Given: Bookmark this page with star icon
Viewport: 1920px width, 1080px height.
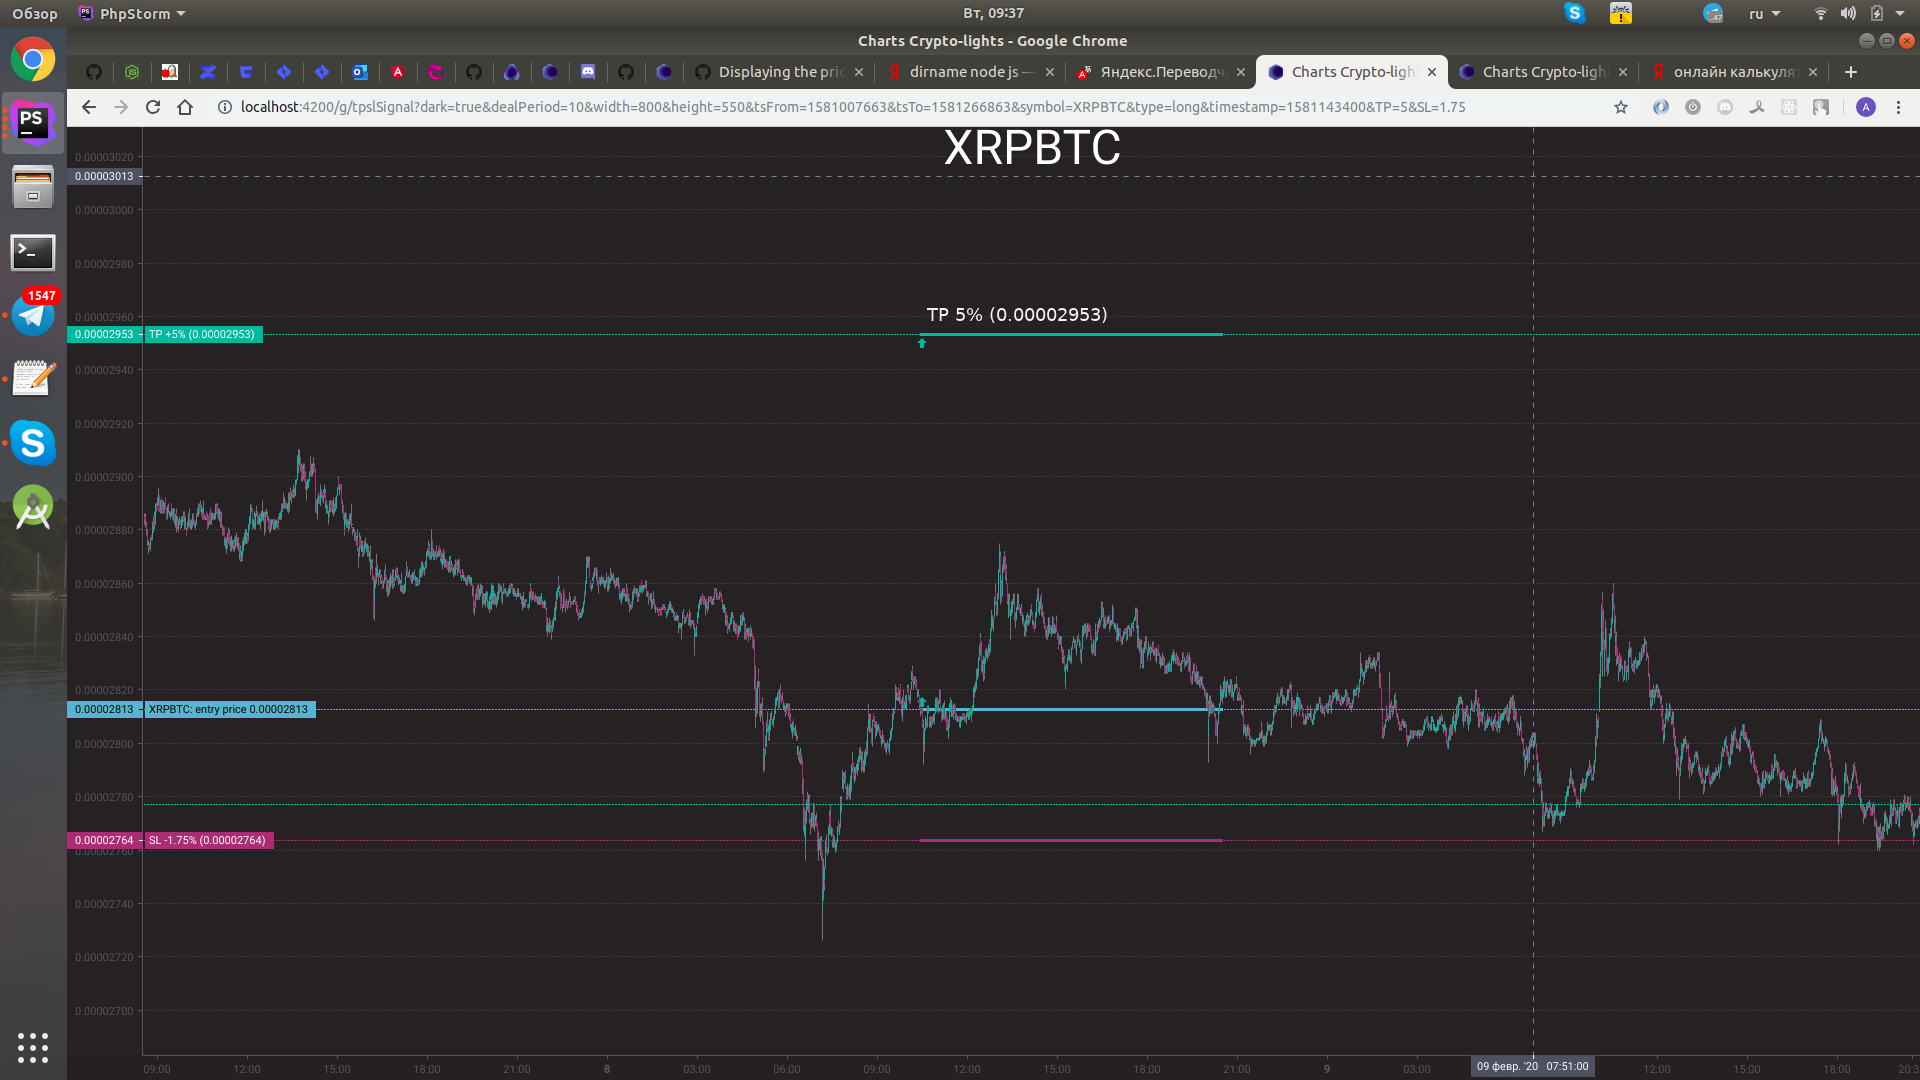Looking at the screenshot, I should (x=1621, y=107).
